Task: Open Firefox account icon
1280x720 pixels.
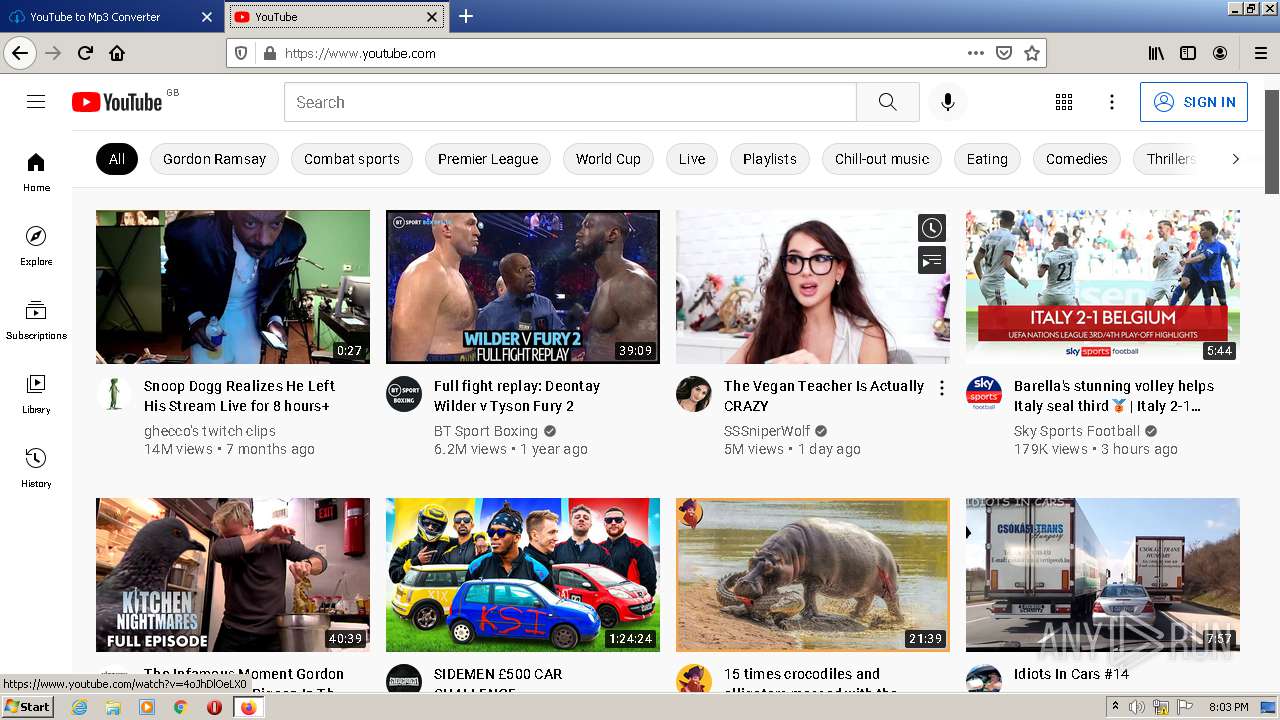Action: [x=1220, y=53]
